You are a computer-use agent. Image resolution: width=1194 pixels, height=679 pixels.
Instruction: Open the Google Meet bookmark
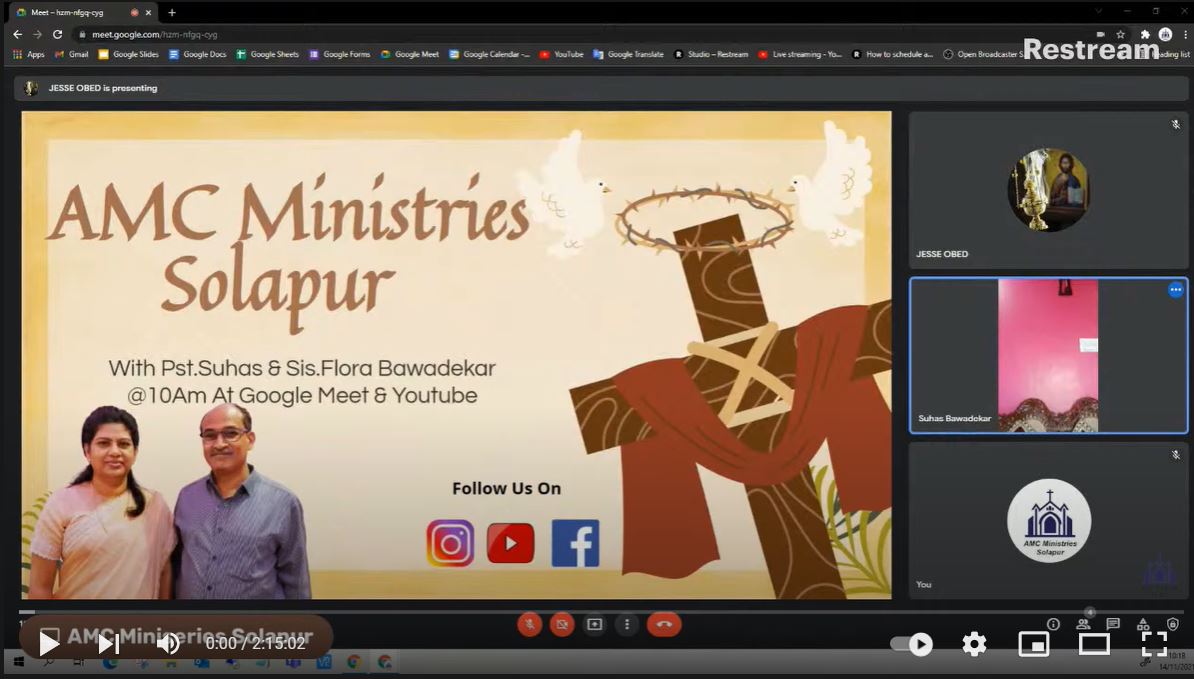coord(410,54)
